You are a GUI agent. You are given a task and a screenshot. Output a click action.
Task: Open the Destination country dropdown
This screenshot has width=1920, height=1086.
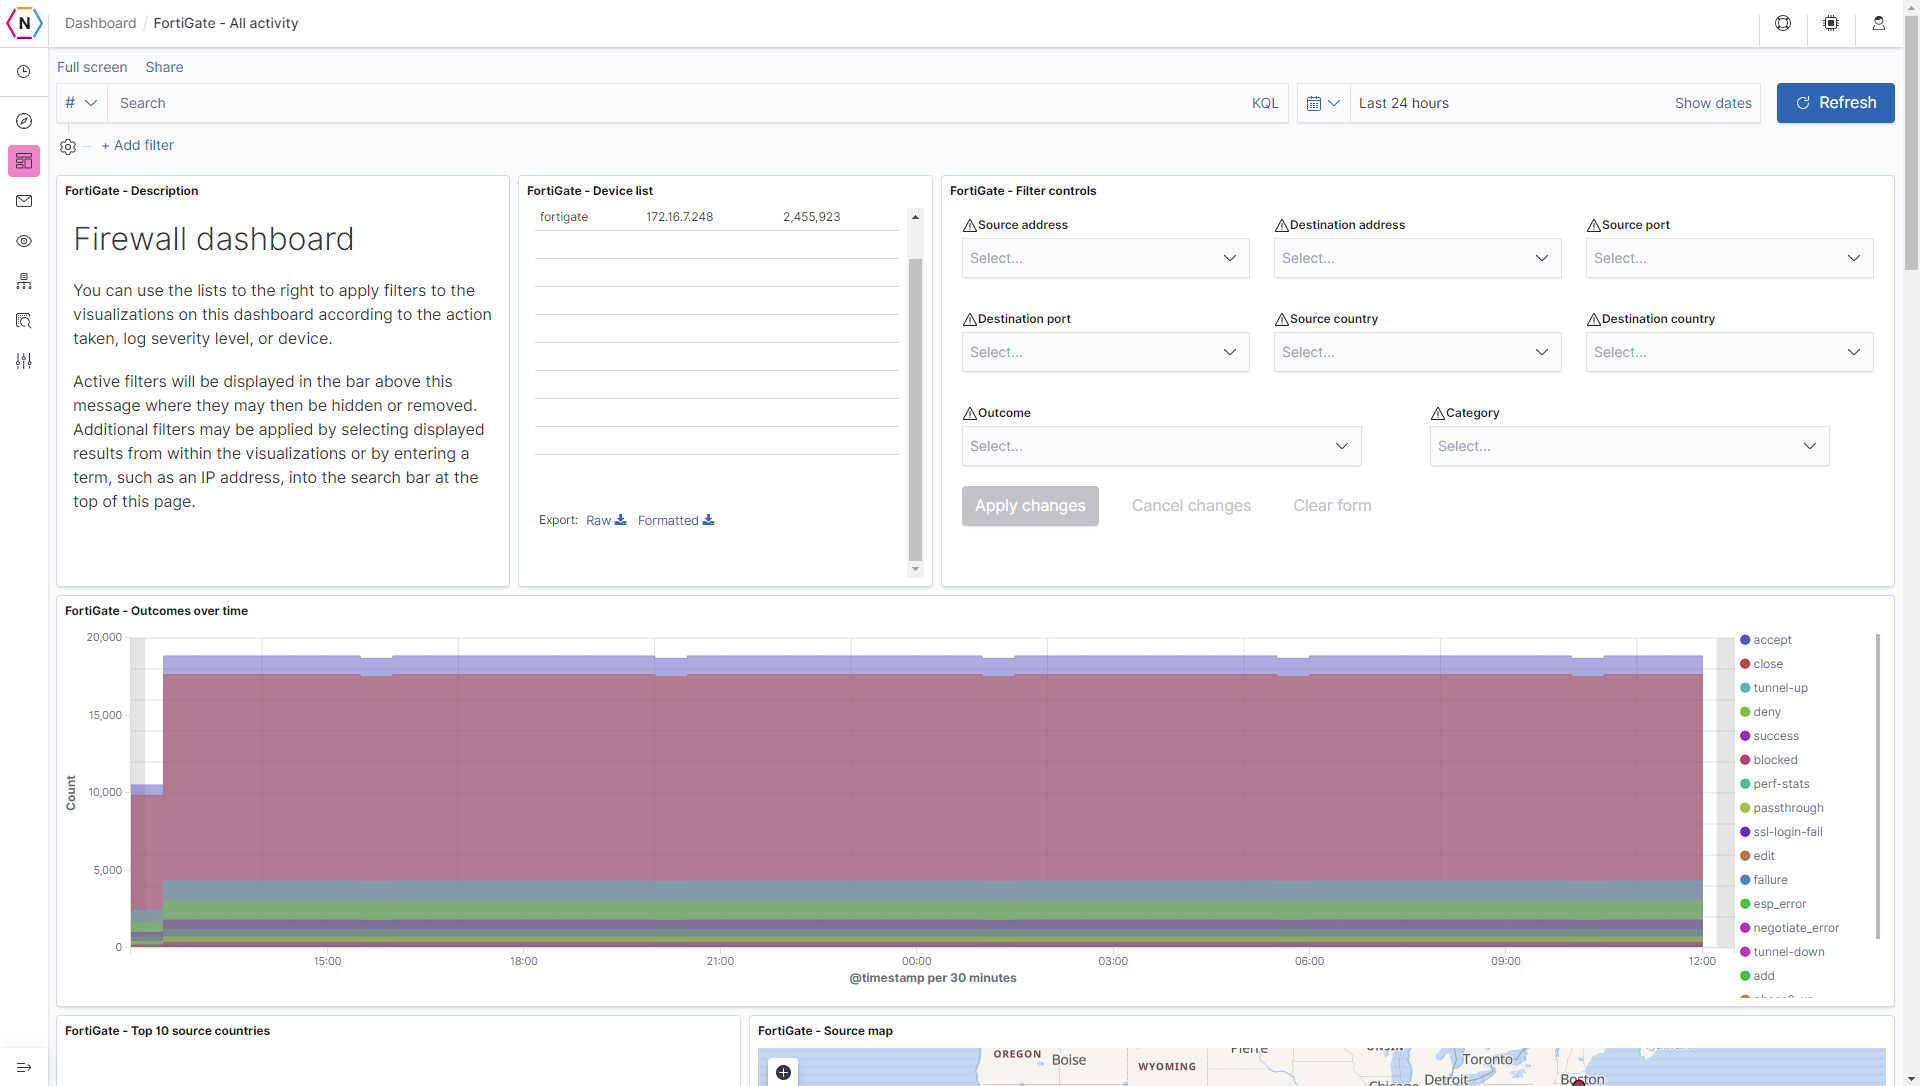tap(1729, 352)
